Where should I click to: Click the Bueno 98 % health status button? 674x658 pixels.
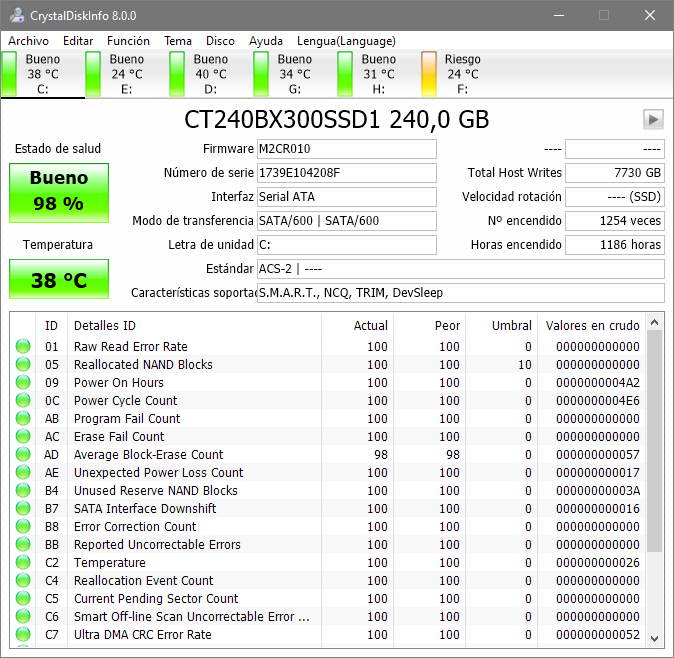coord(59,193)
